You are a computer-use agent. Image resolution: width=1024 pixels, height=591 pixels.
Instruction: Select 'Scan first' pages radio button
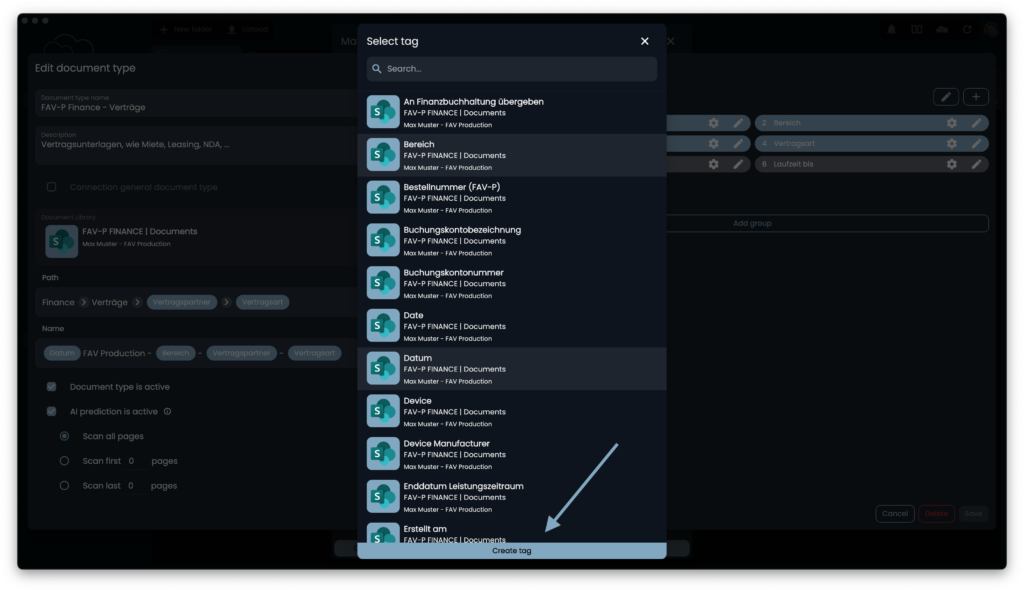[64, 461]
